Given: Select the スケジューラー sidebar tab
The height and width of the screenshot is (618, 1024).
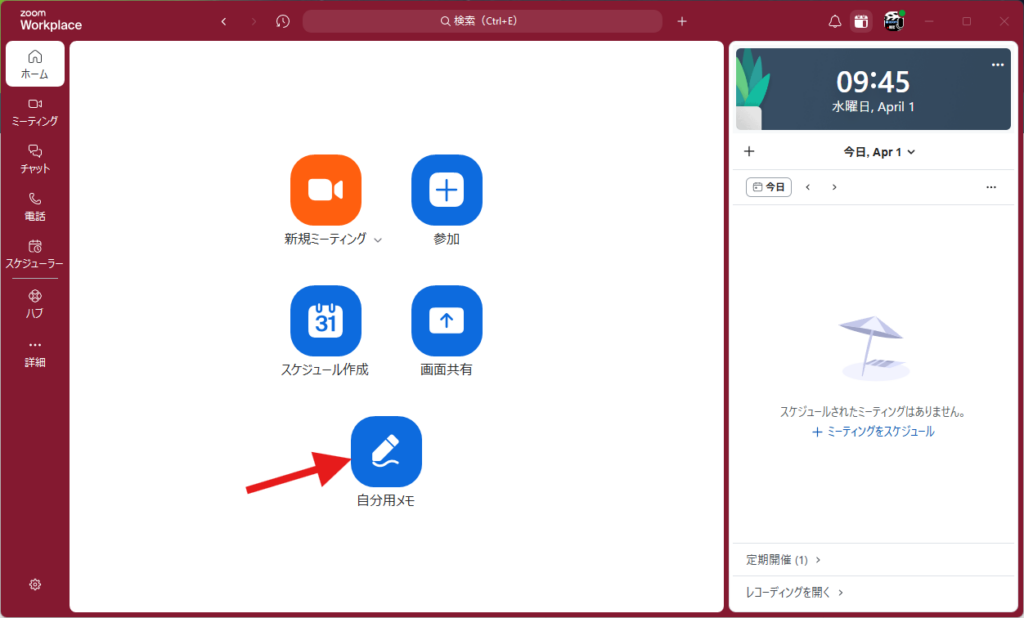Looking at the screenshot, I should click(35, 254).
